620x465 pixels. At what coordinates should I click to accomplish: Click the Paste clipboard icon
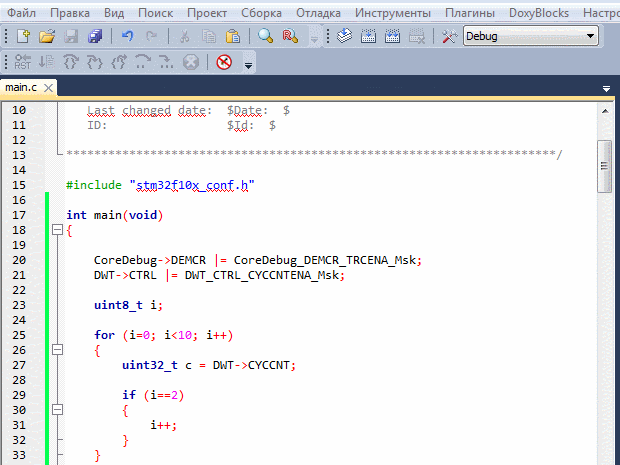click(x=231, y=36)
